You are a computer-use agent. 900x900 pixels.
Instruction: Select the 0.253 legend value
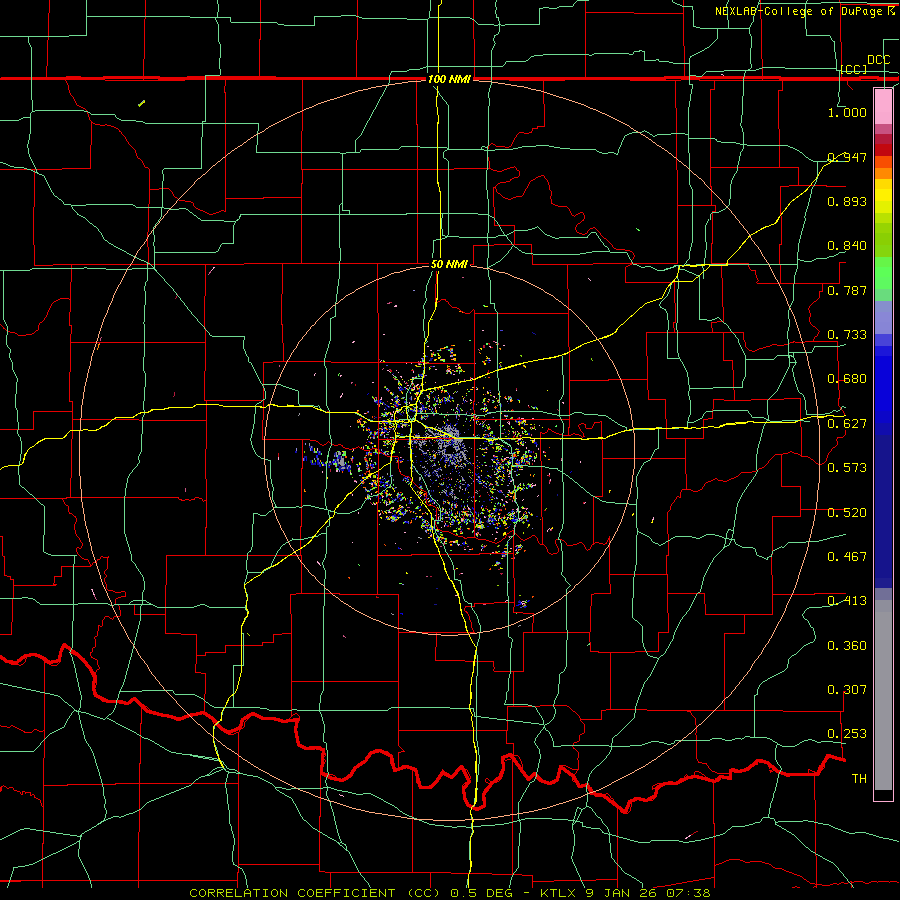847,734
